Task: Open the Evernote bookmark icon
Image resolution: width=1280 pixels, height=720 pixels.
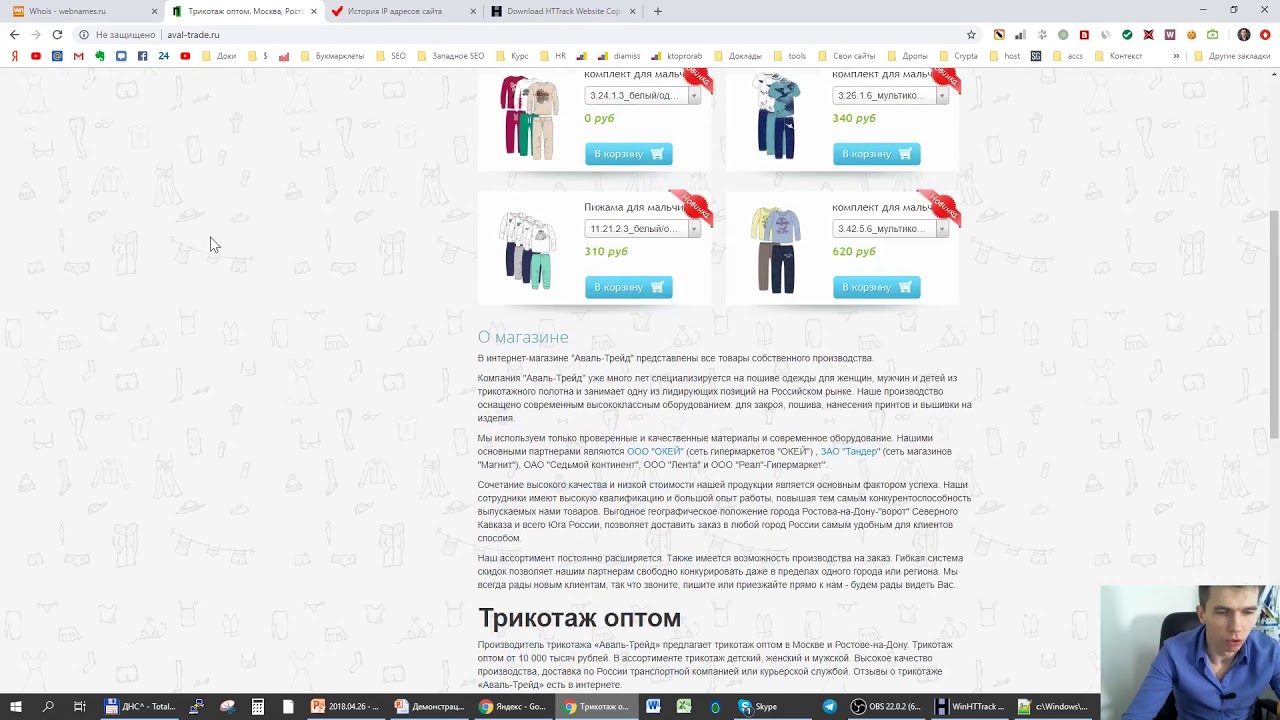Action: (100, 56)
